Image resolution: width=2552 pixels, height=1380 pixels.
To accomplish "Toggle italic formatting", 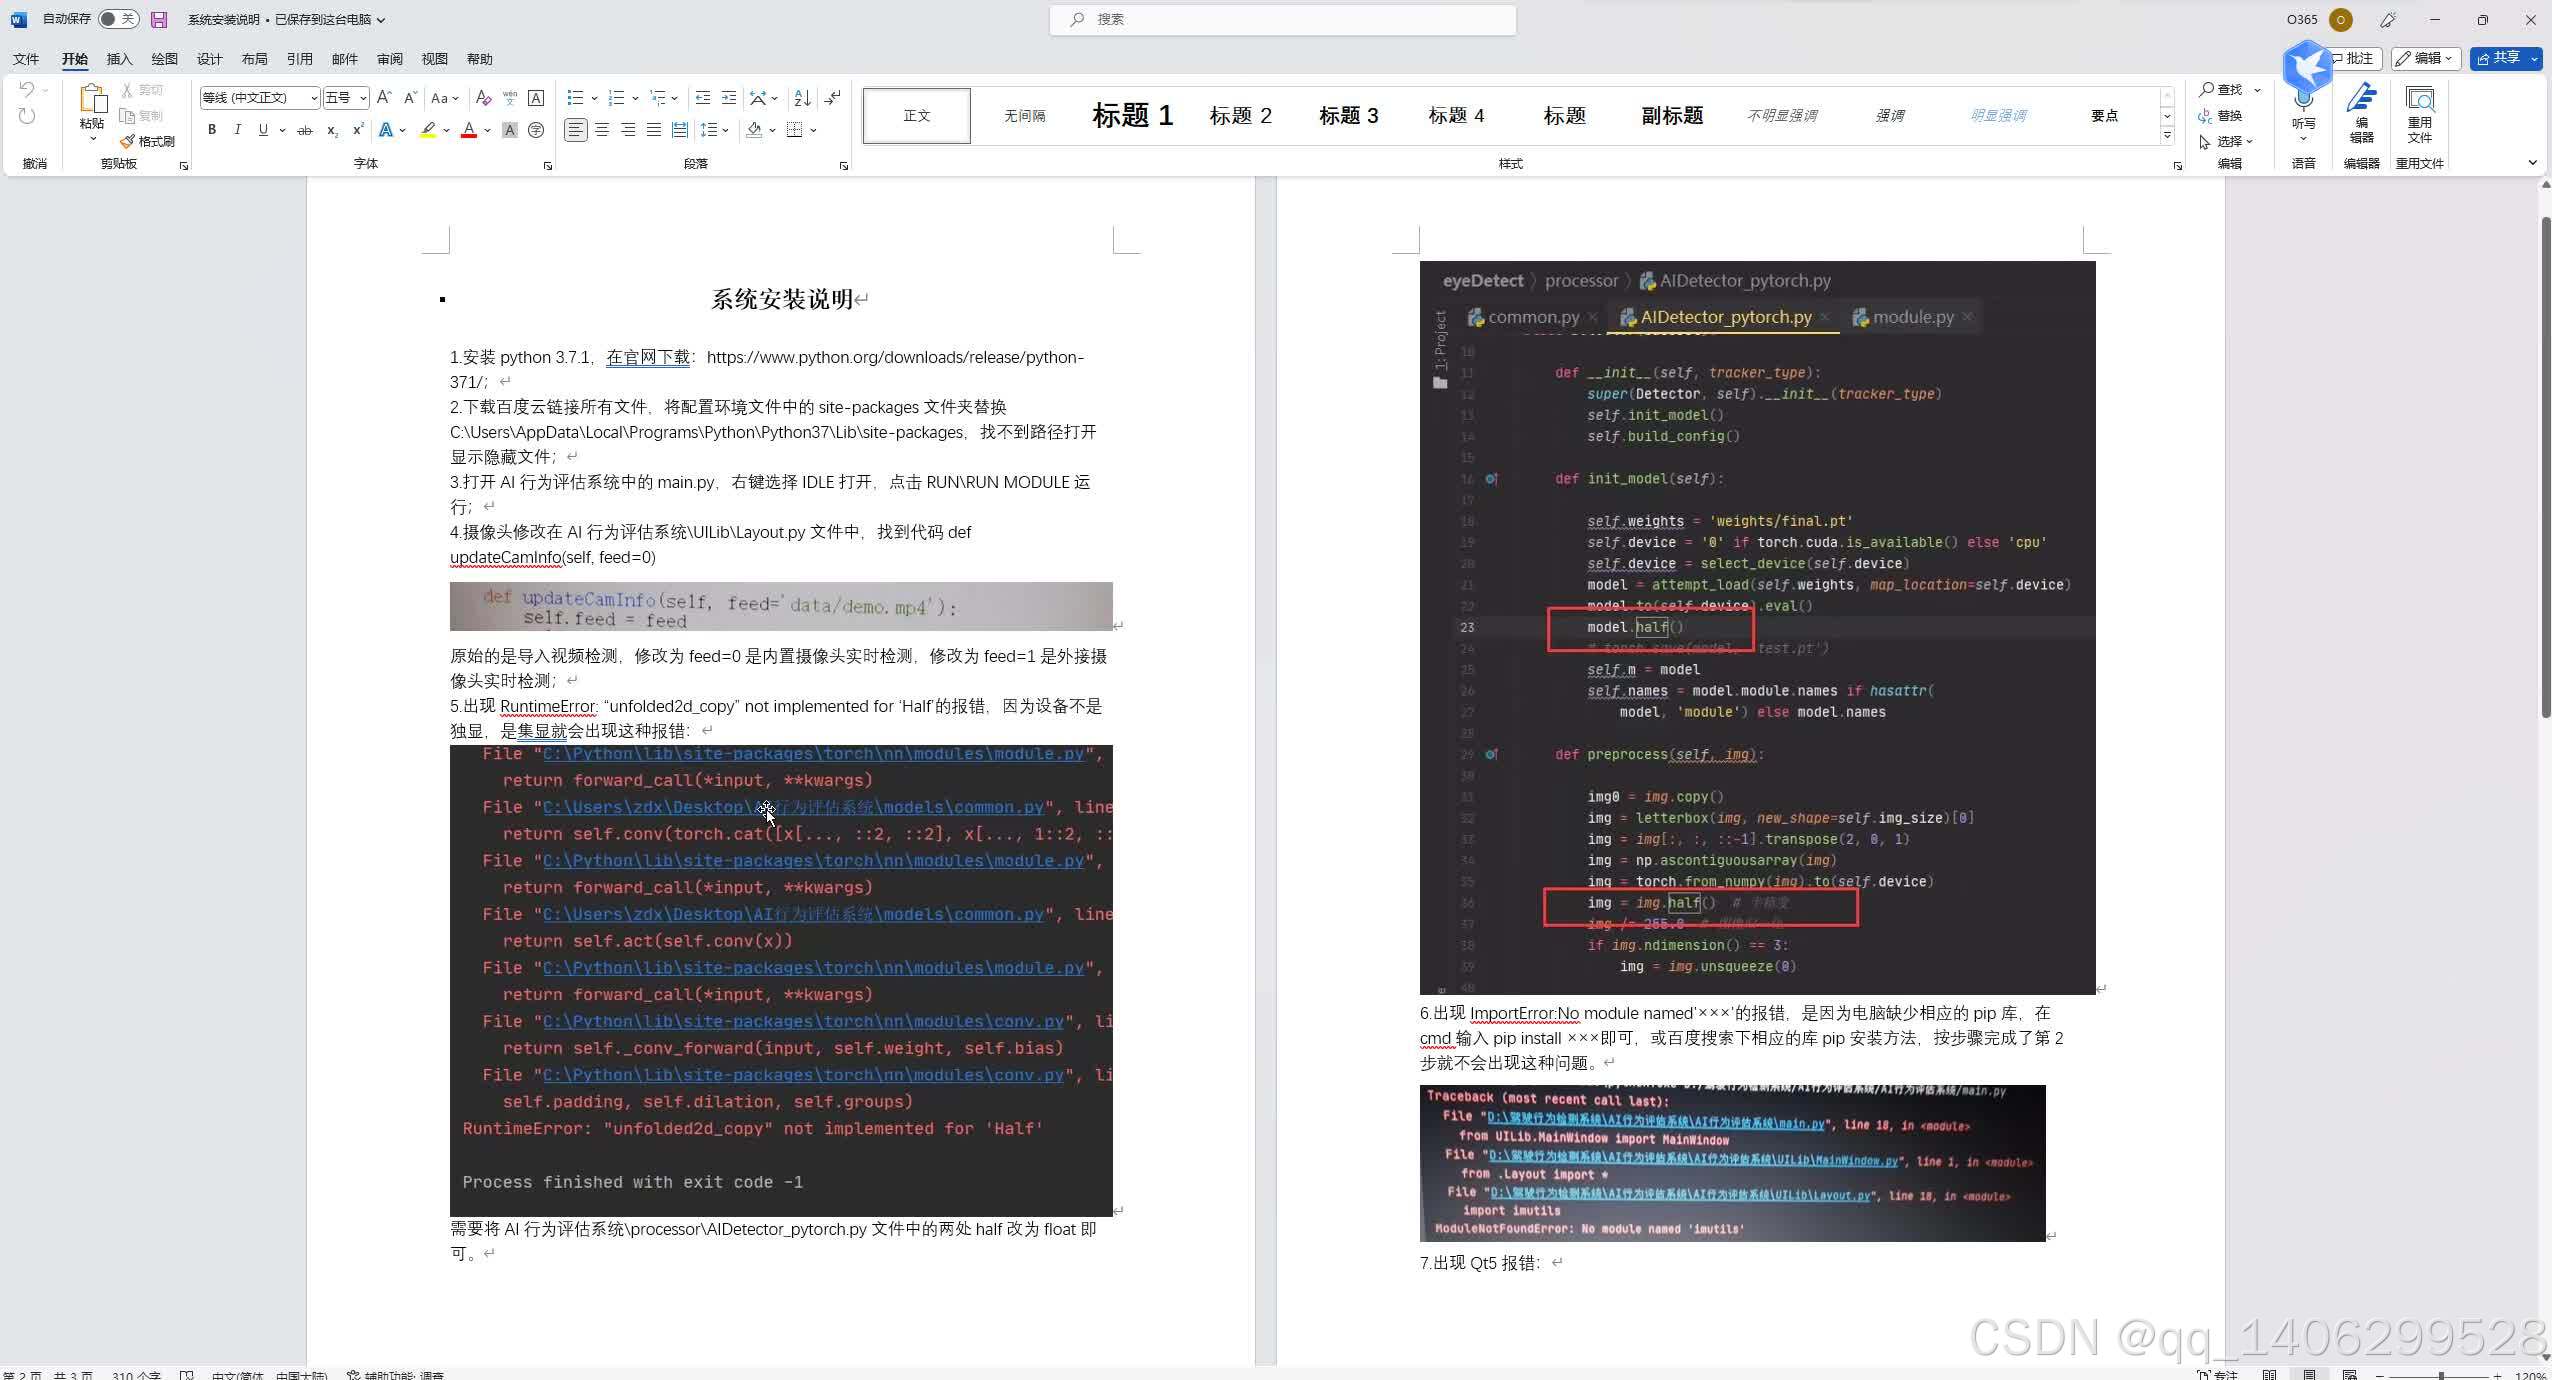I will [237, 130].
